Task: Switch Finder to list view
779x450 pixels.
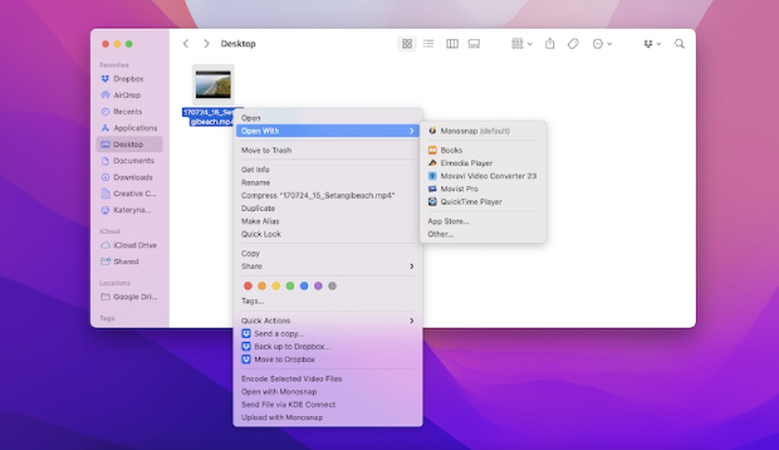Action: click(x=429, y=44)
